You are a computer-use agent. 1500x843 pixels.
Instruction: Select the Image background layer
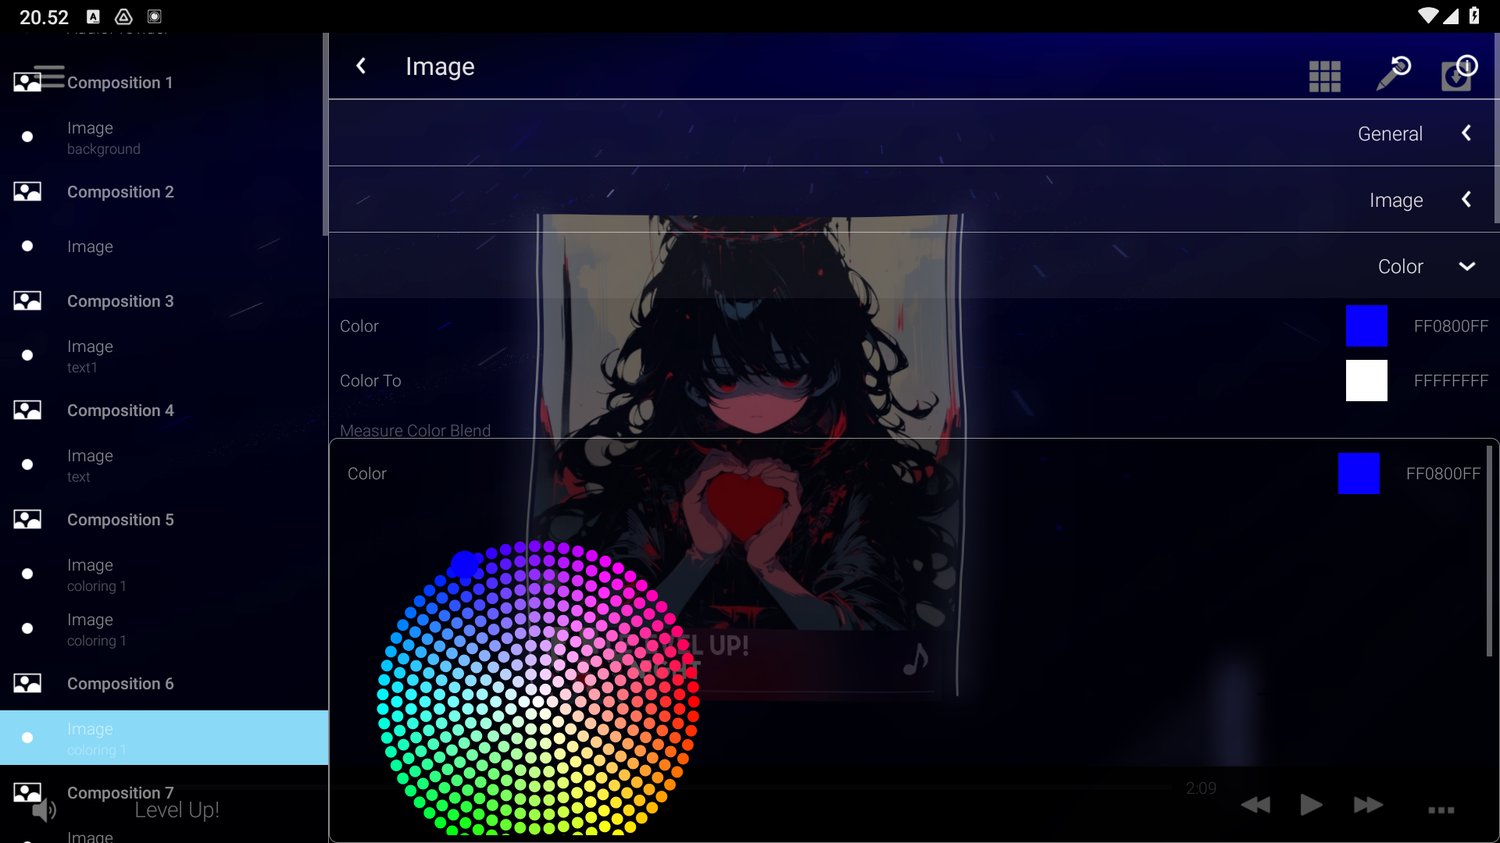(164, 137)
